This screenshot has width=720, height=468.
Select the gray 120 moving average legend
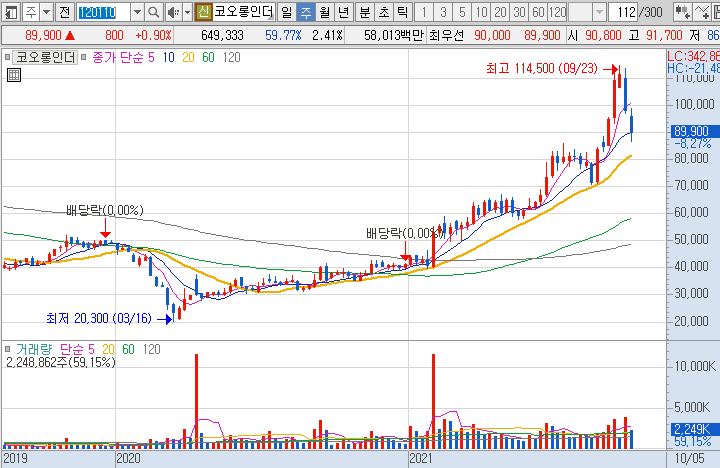click(x=231, y=57)
